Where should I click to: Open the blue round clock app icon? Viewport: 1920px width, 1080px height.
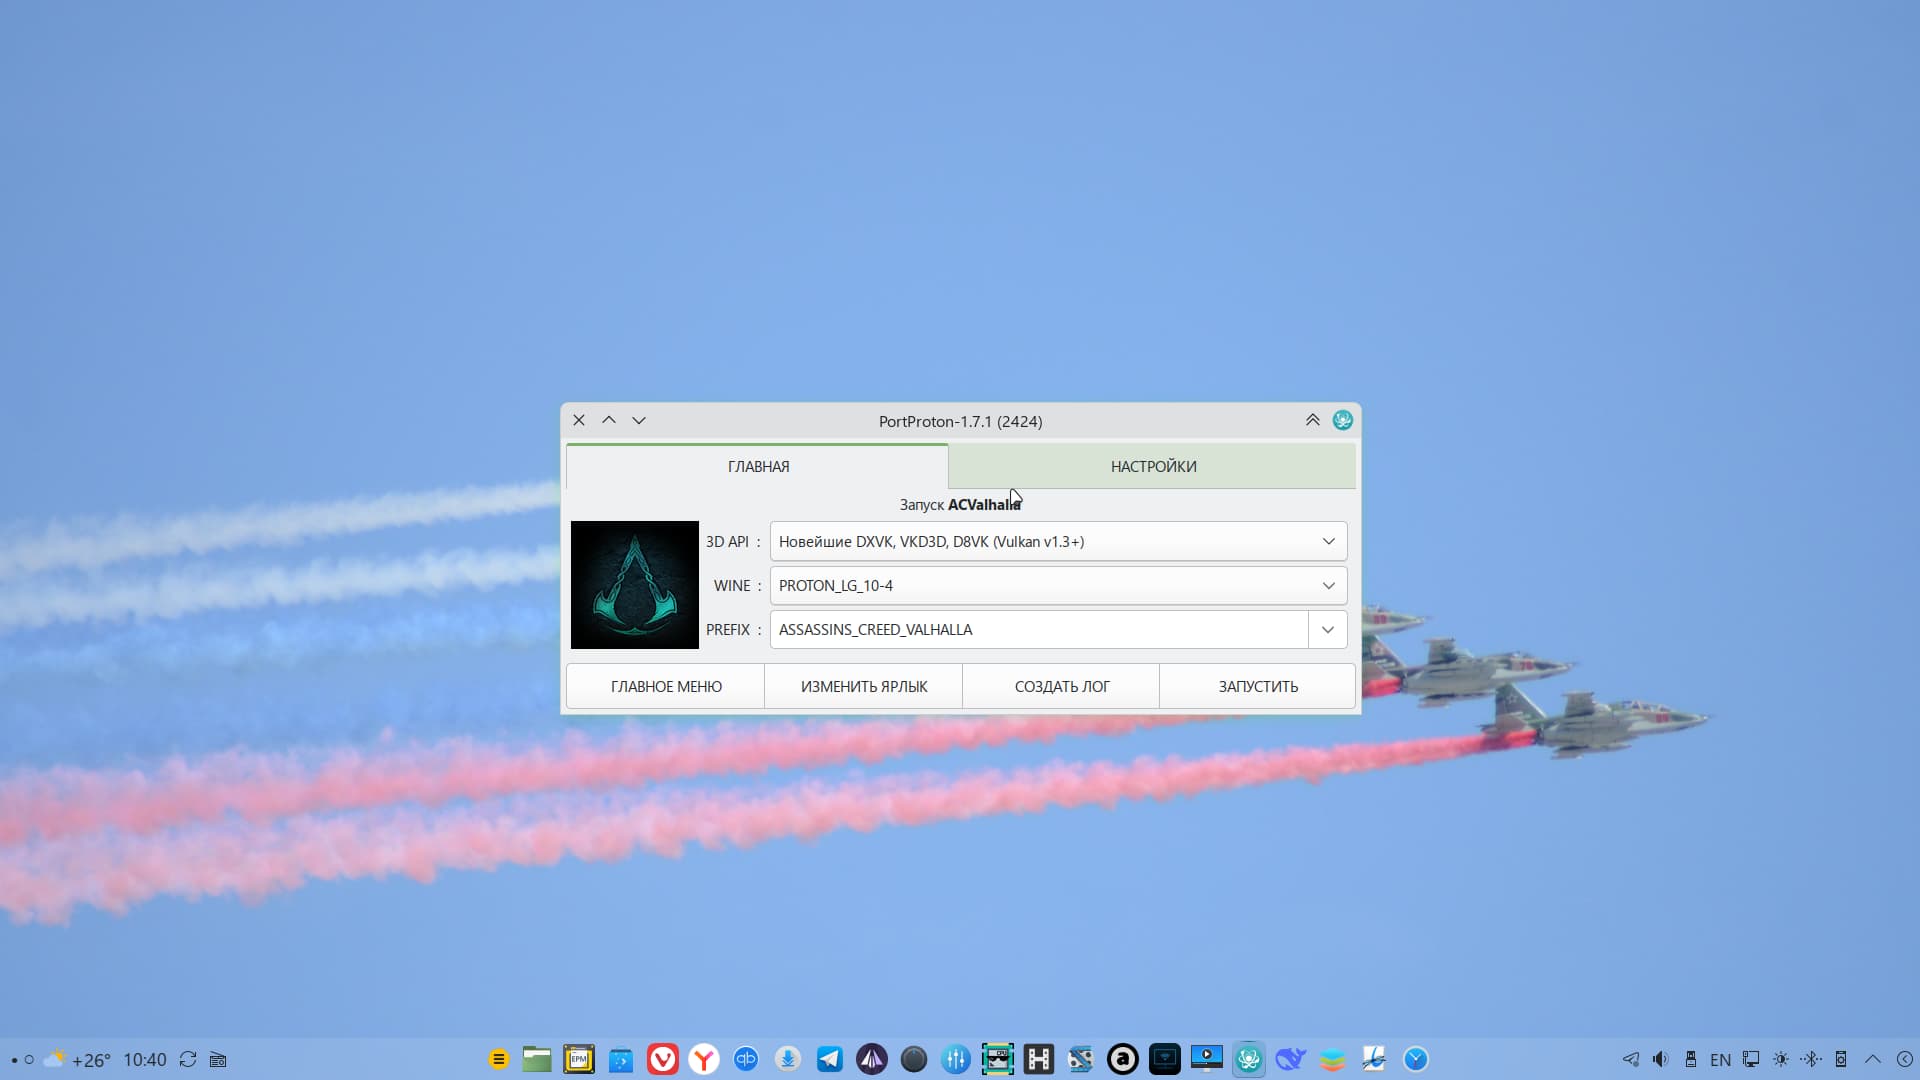1416,1059
